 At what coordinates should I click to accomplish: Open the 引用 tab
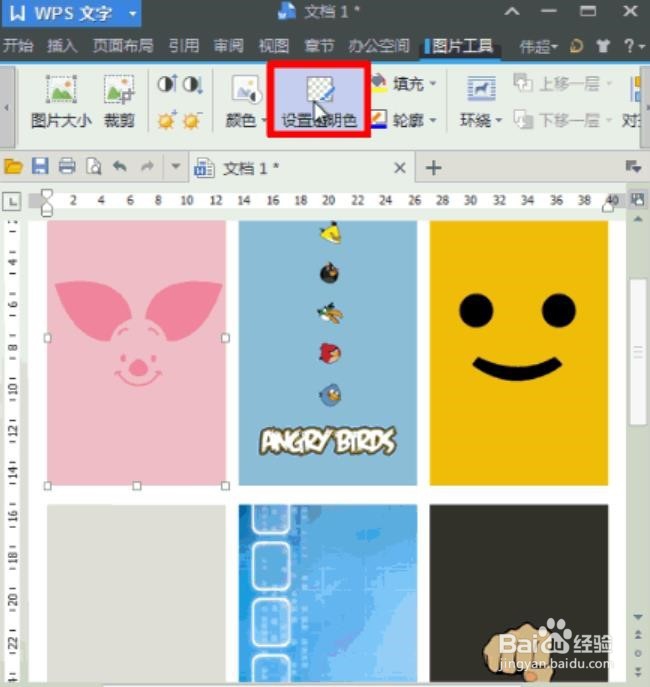[x=184, y=46]
